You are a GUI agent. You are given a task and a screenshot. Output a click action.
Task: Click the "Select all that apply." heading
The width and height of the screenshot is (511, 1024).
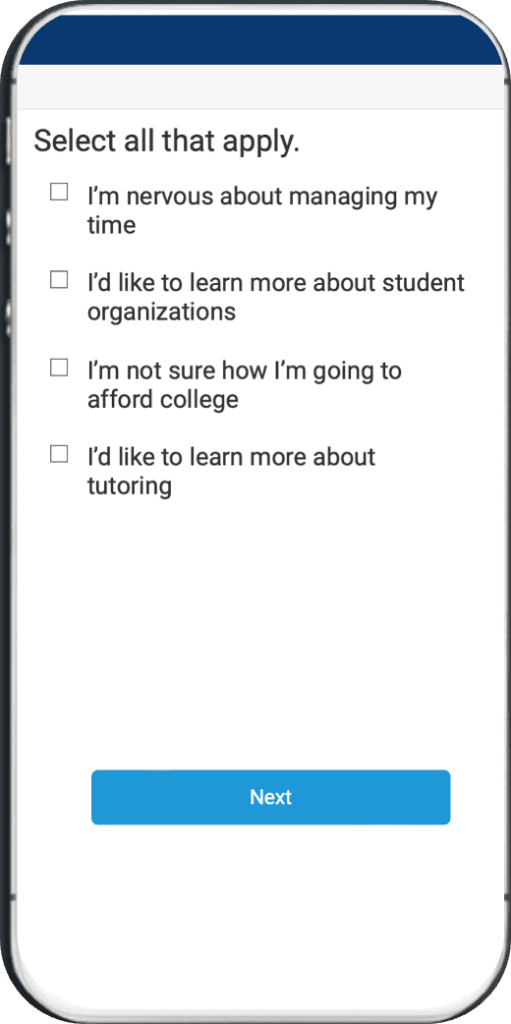(167, 141)
